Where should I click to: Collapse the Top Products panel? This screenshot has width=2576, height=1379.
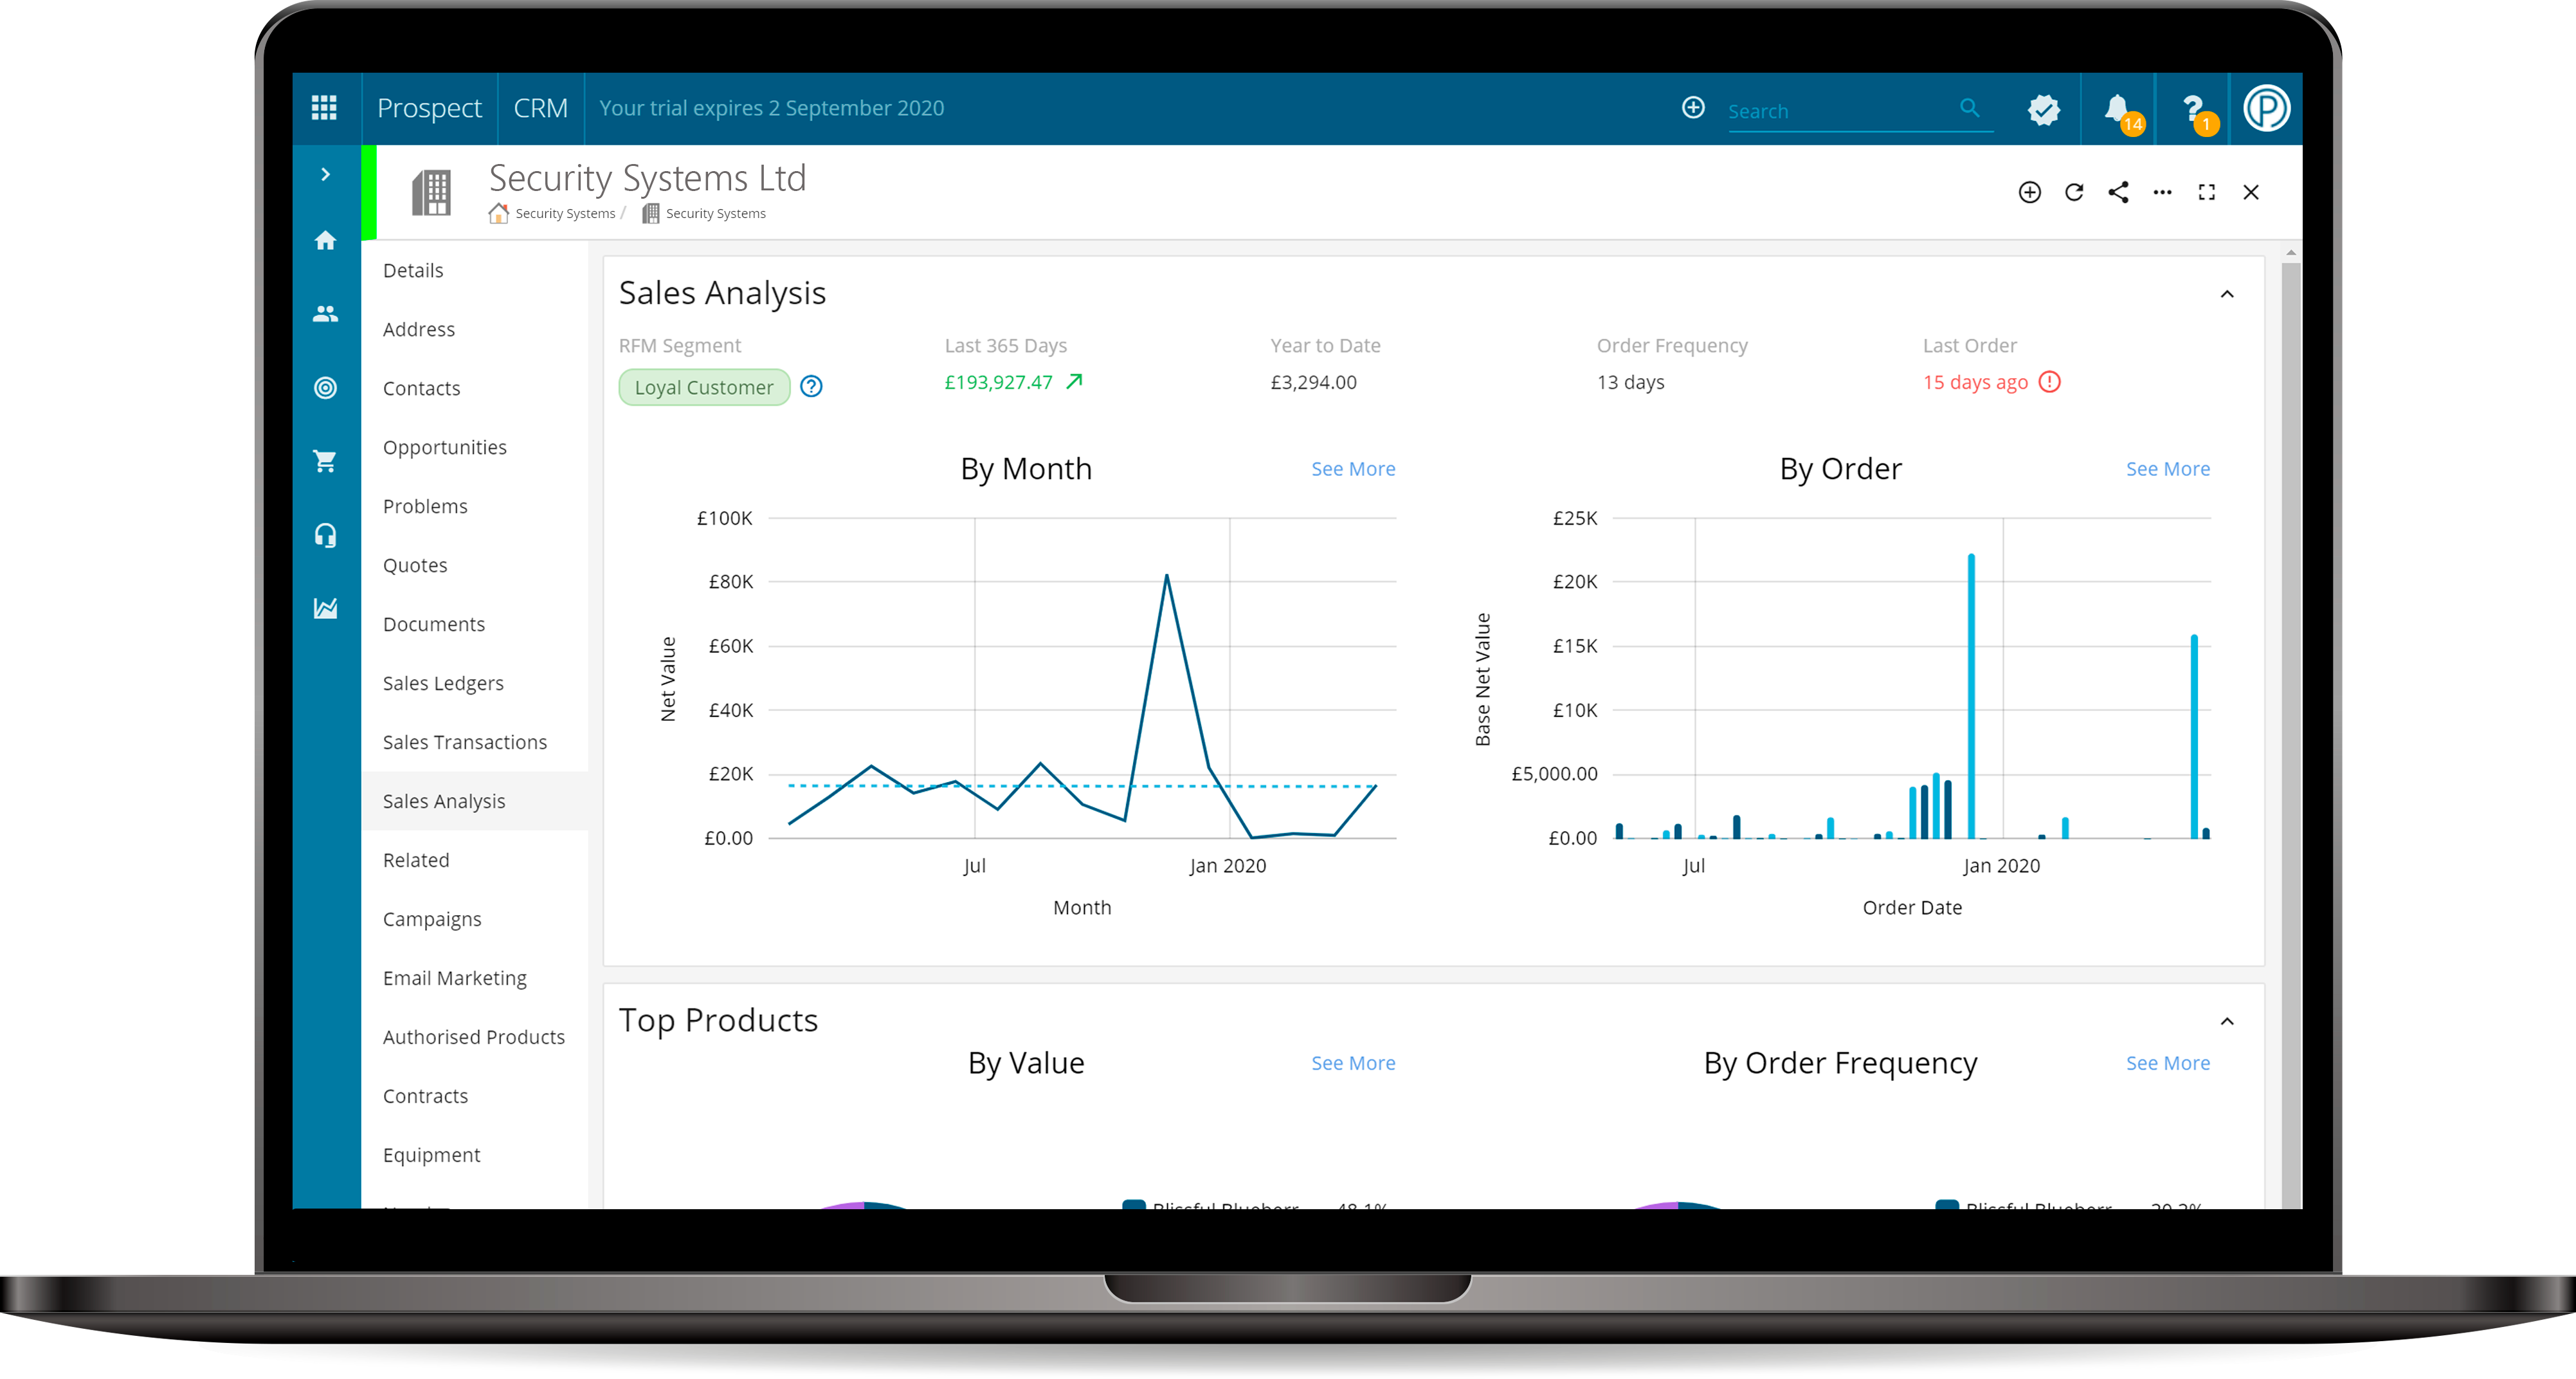click(2227, 1021)
